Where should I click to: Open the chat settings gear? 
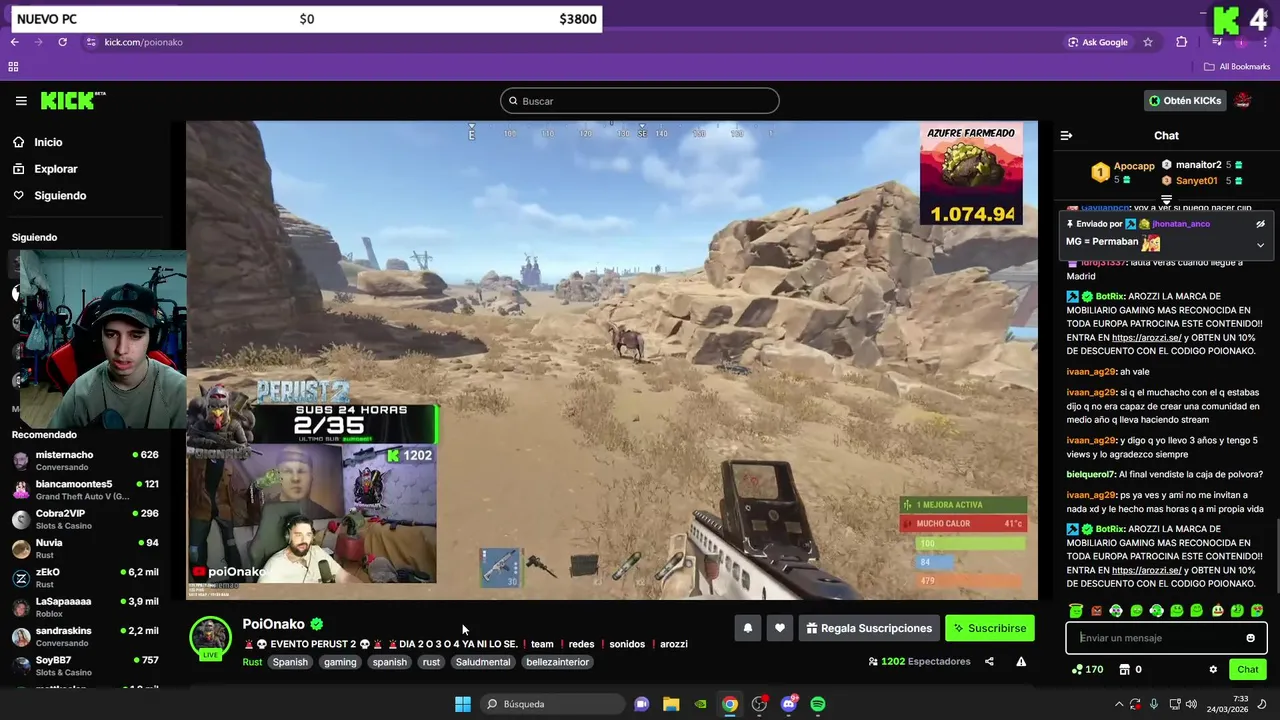click(x=1213, y=669)
